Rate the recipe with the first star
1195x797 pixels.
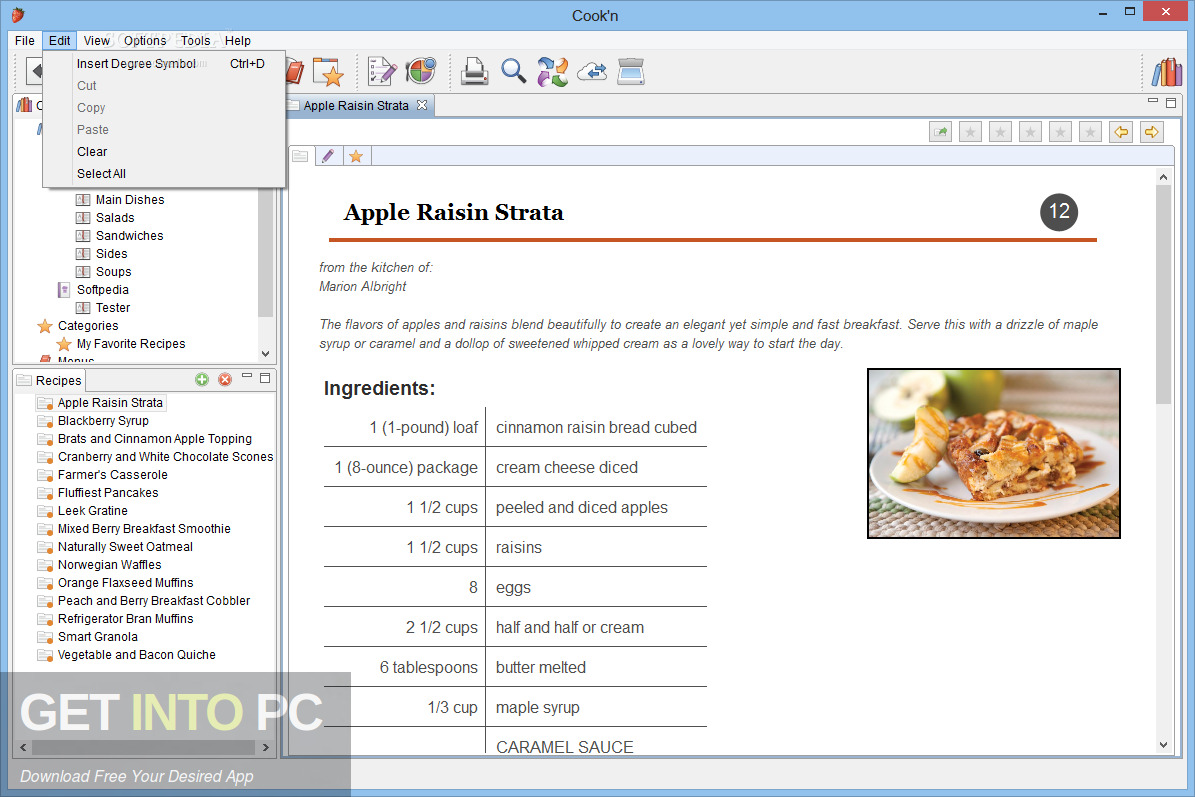click(970, 131)
